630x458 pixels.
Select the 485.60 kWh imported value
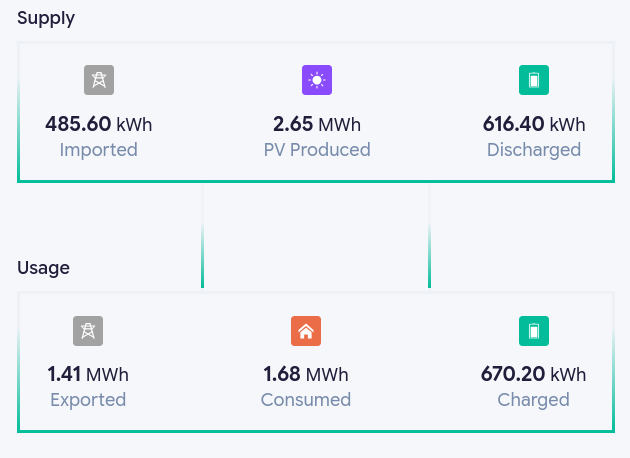(x=99, y=124)
